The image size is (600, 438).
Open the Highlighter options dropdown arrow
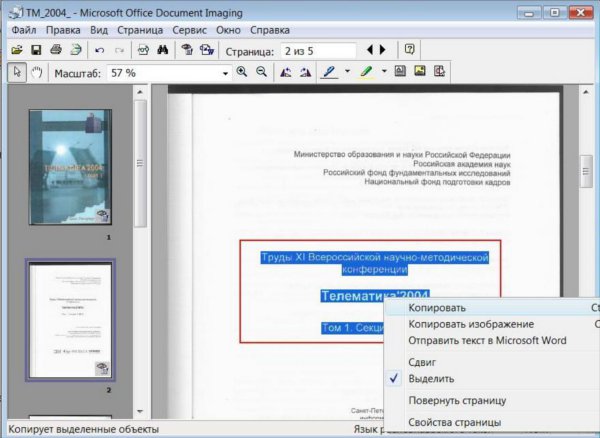pyautogui.click(x=384, y=71)
